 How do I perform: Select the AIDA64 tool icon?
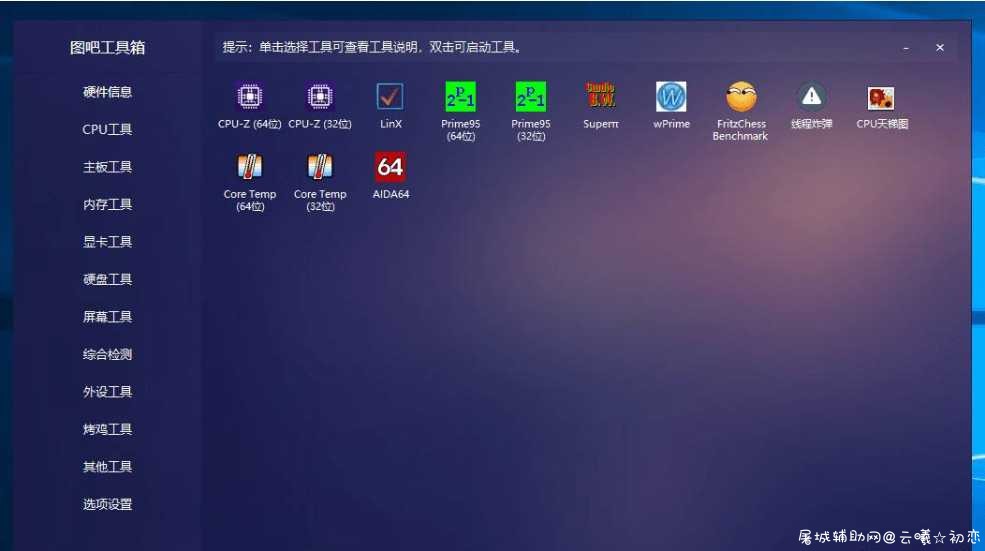point(390,167)
